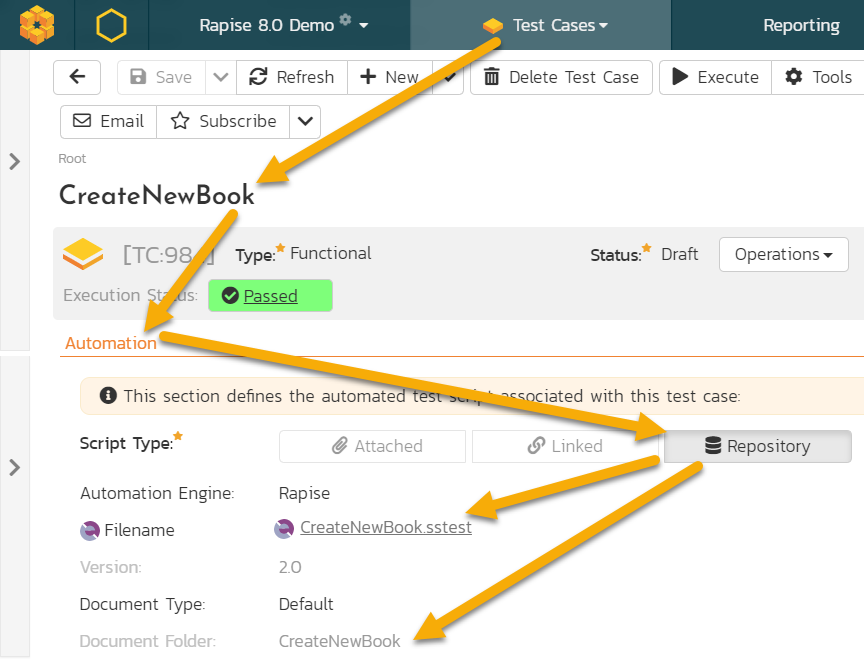Open the yellow hexagon workspace icon

pos(111,25)
